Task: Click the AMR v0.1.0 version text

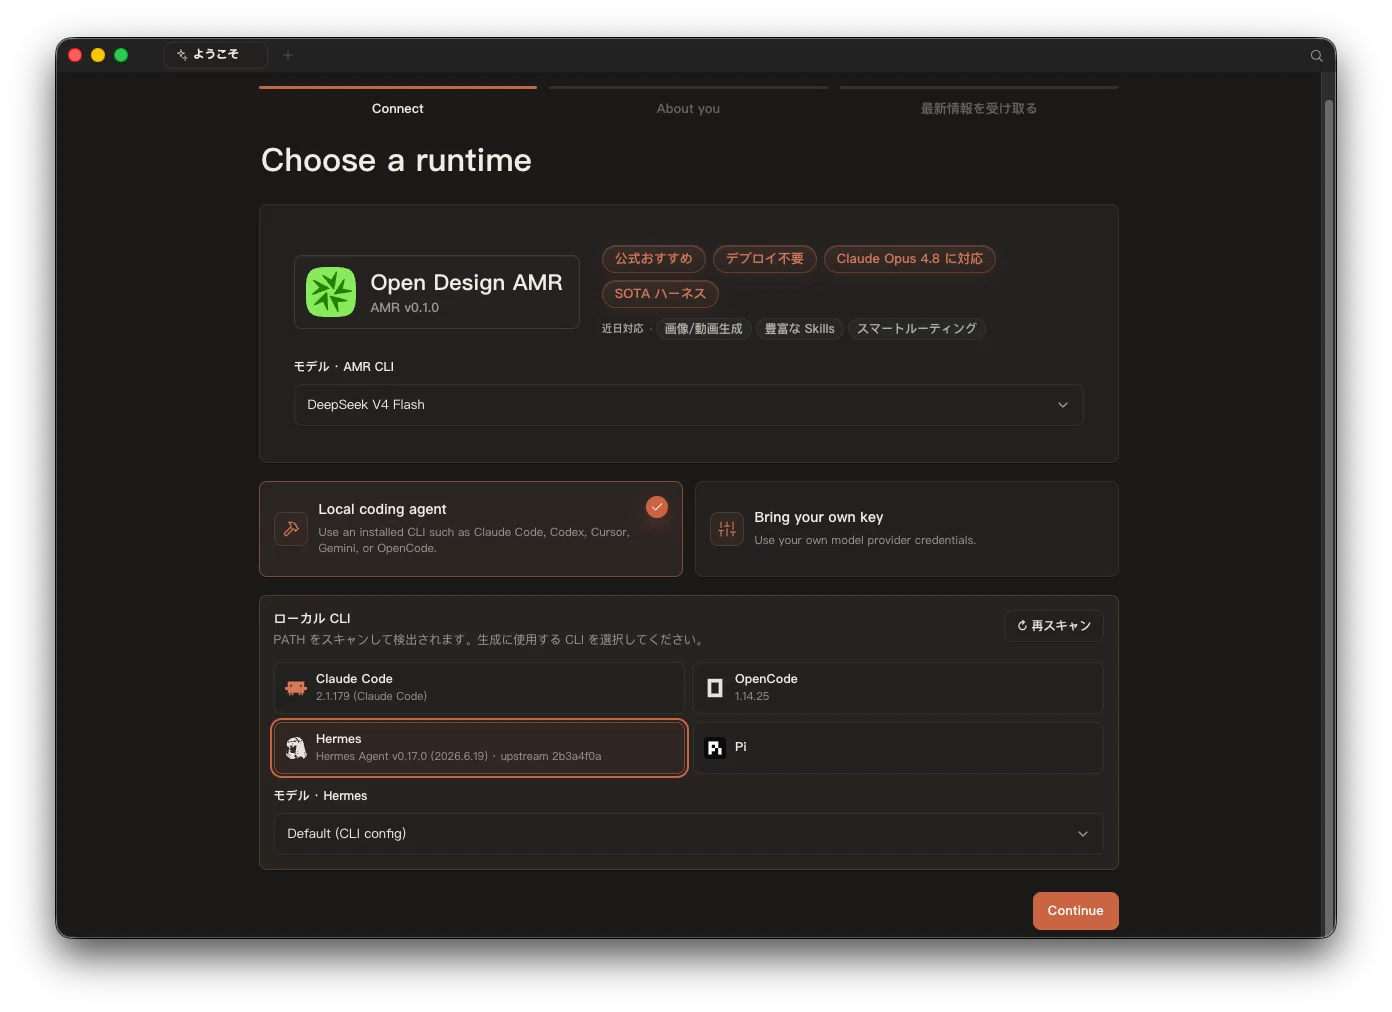Action: coord(405,308)
